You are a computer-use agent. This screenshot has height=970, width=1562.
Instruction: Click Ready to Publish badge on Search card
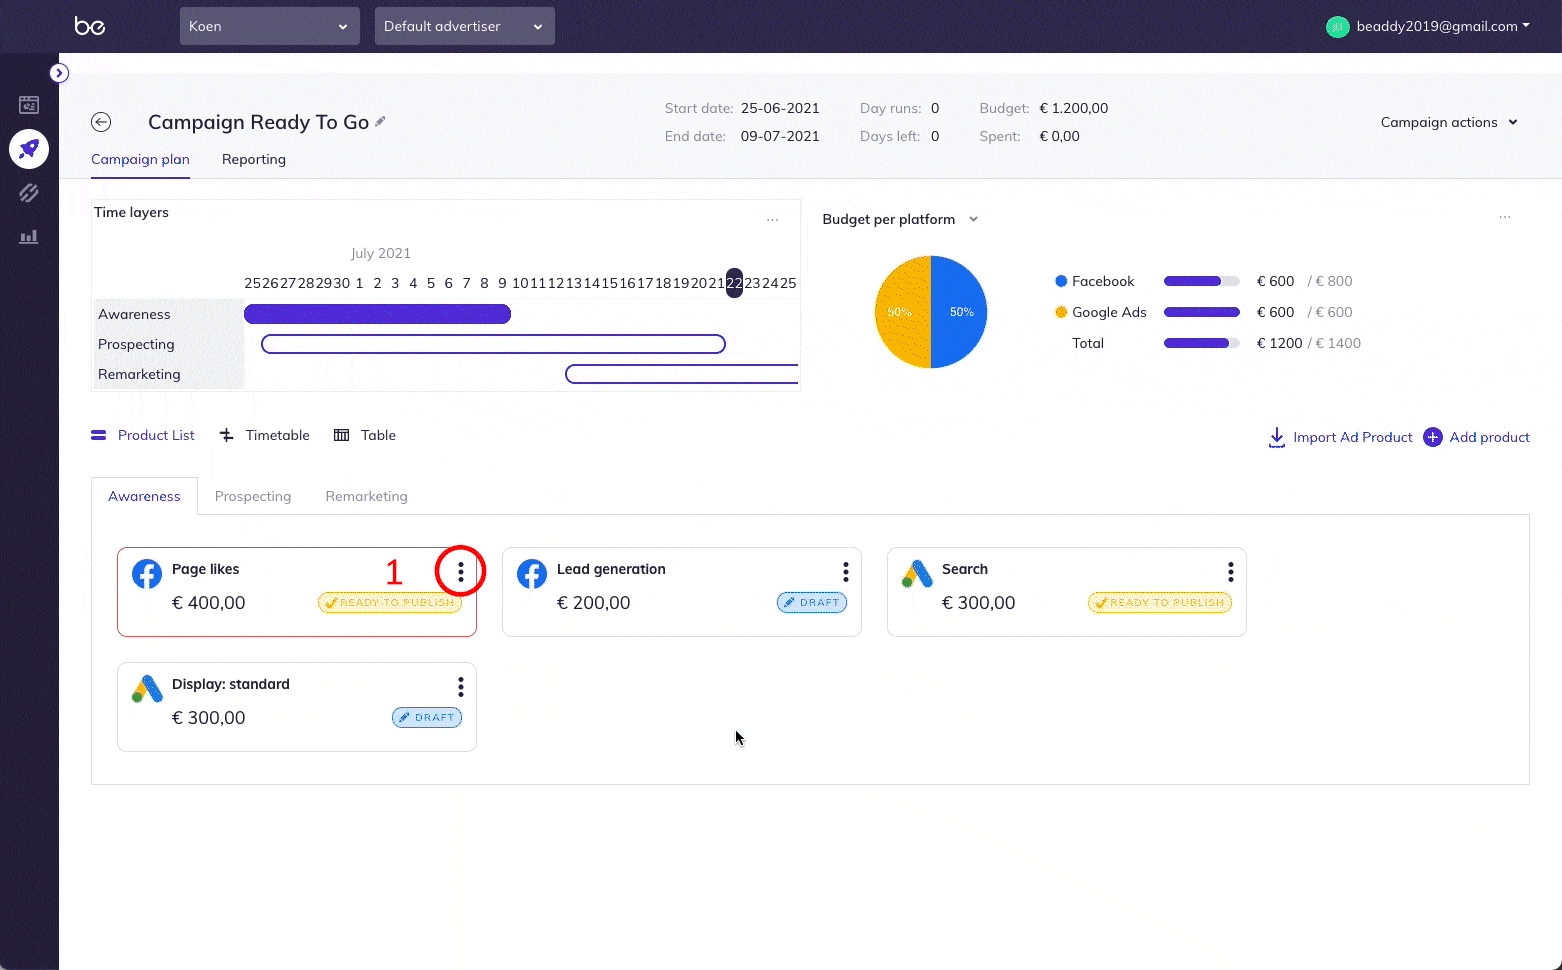[x=1160, y=602]
